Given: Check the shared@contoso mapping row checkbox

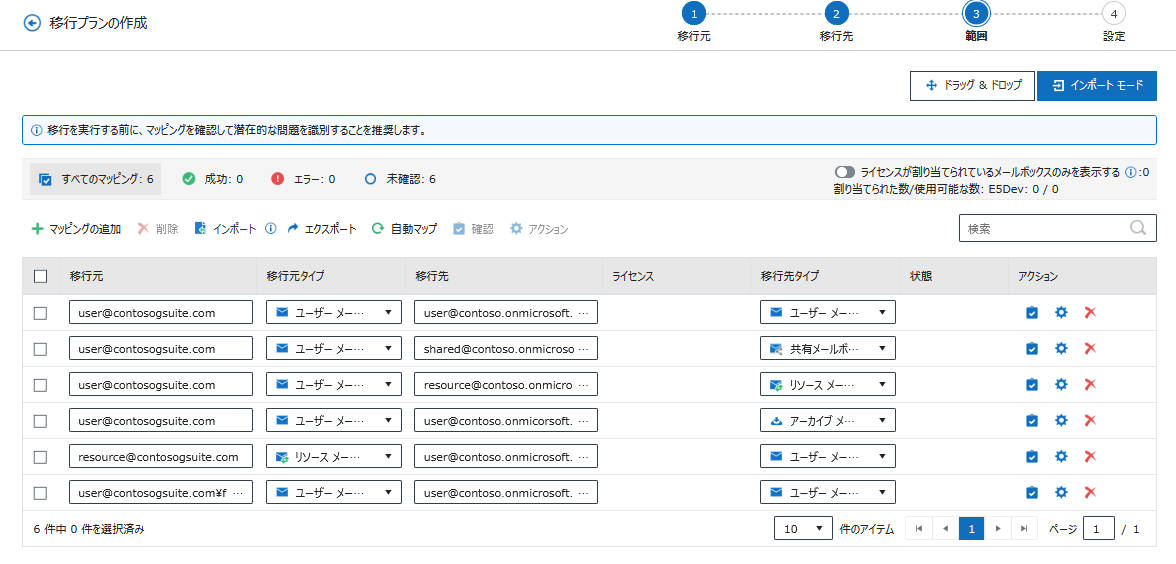Looking at the screenshot, I should [x=40, y=349].
